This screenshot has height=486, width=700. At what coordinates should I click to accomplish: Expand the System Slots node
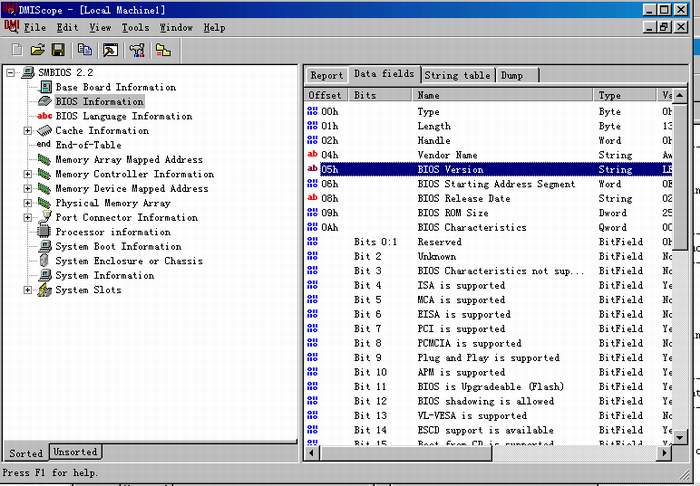click(x=28, y=290)
